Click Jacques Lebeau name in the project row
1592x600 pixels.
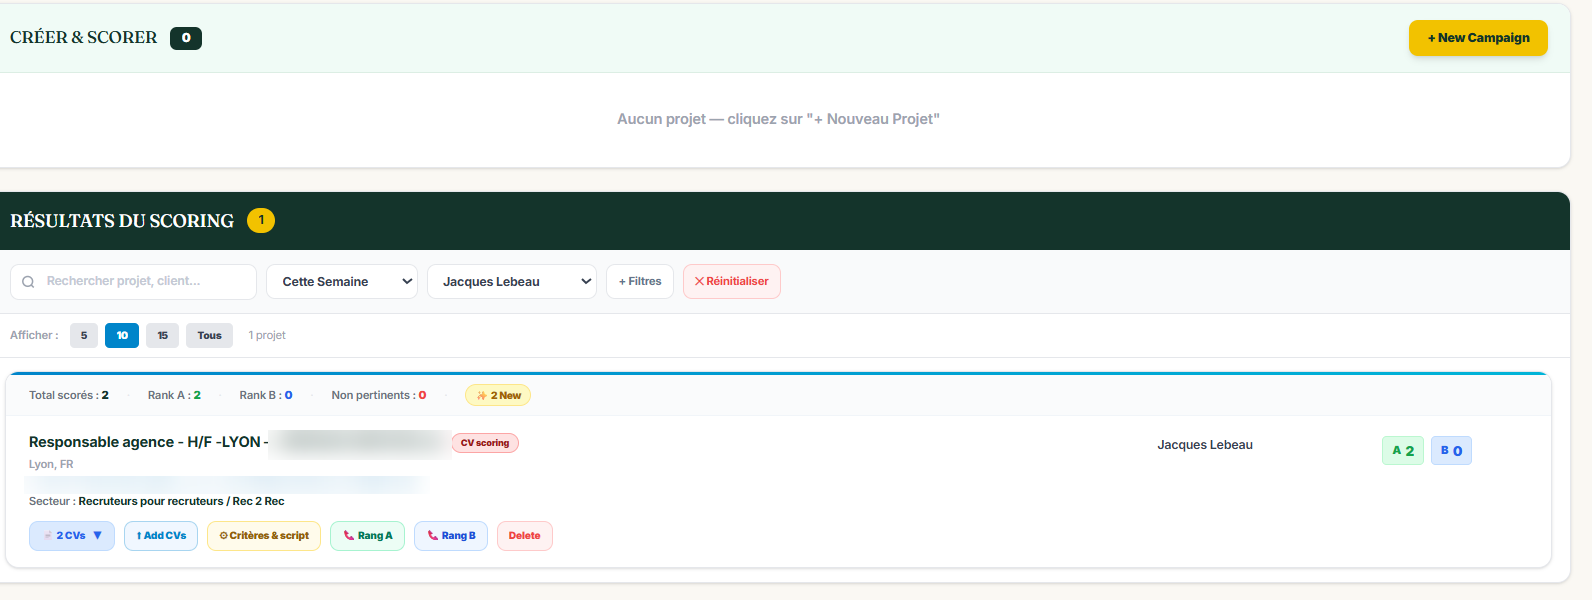coord(1205,445)
